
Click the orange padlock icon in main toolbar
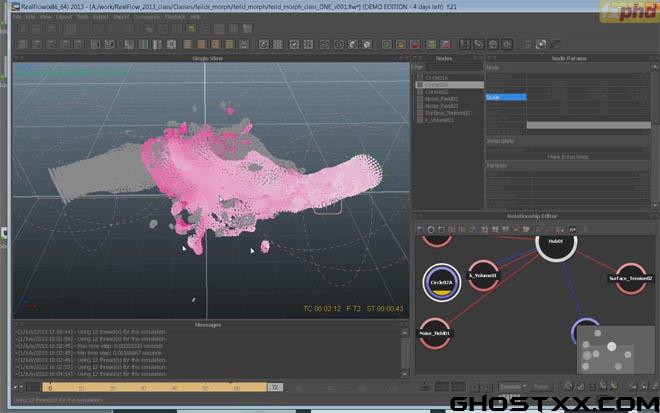(401, 44)
